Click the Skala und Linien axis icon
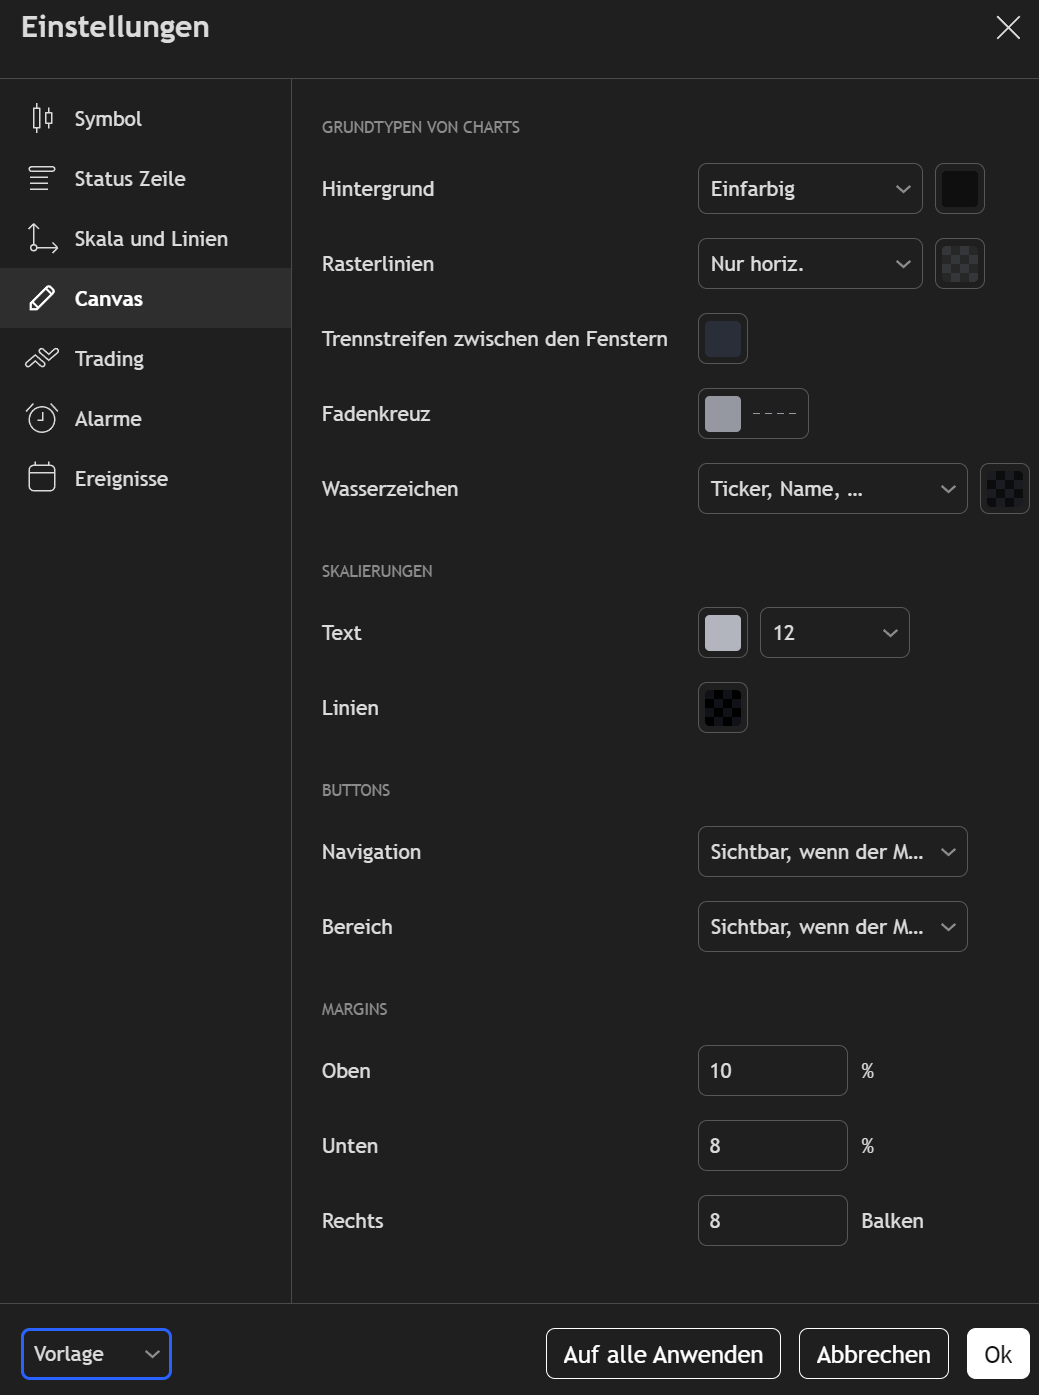This screenshot has height=1395, width=1039. coord(42,239)
